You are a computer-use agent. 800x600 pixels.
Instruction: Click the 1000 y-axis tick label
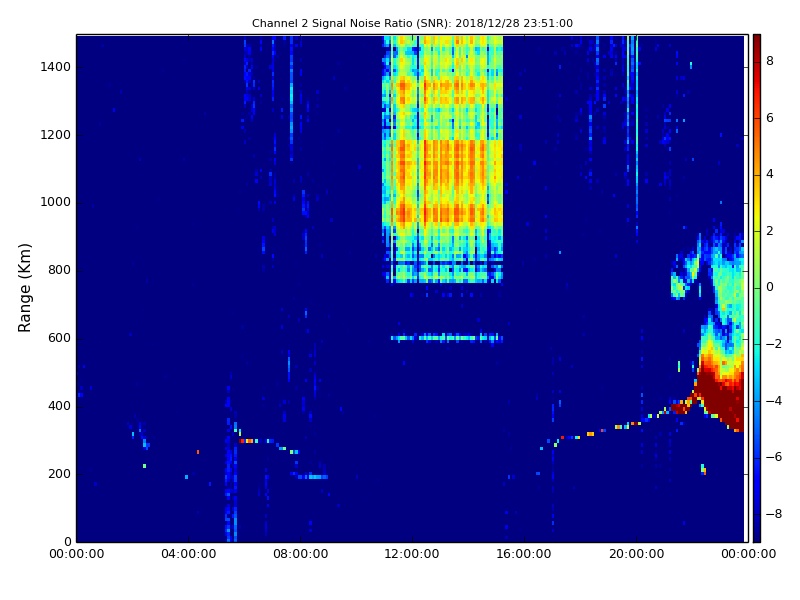[56, 202]
